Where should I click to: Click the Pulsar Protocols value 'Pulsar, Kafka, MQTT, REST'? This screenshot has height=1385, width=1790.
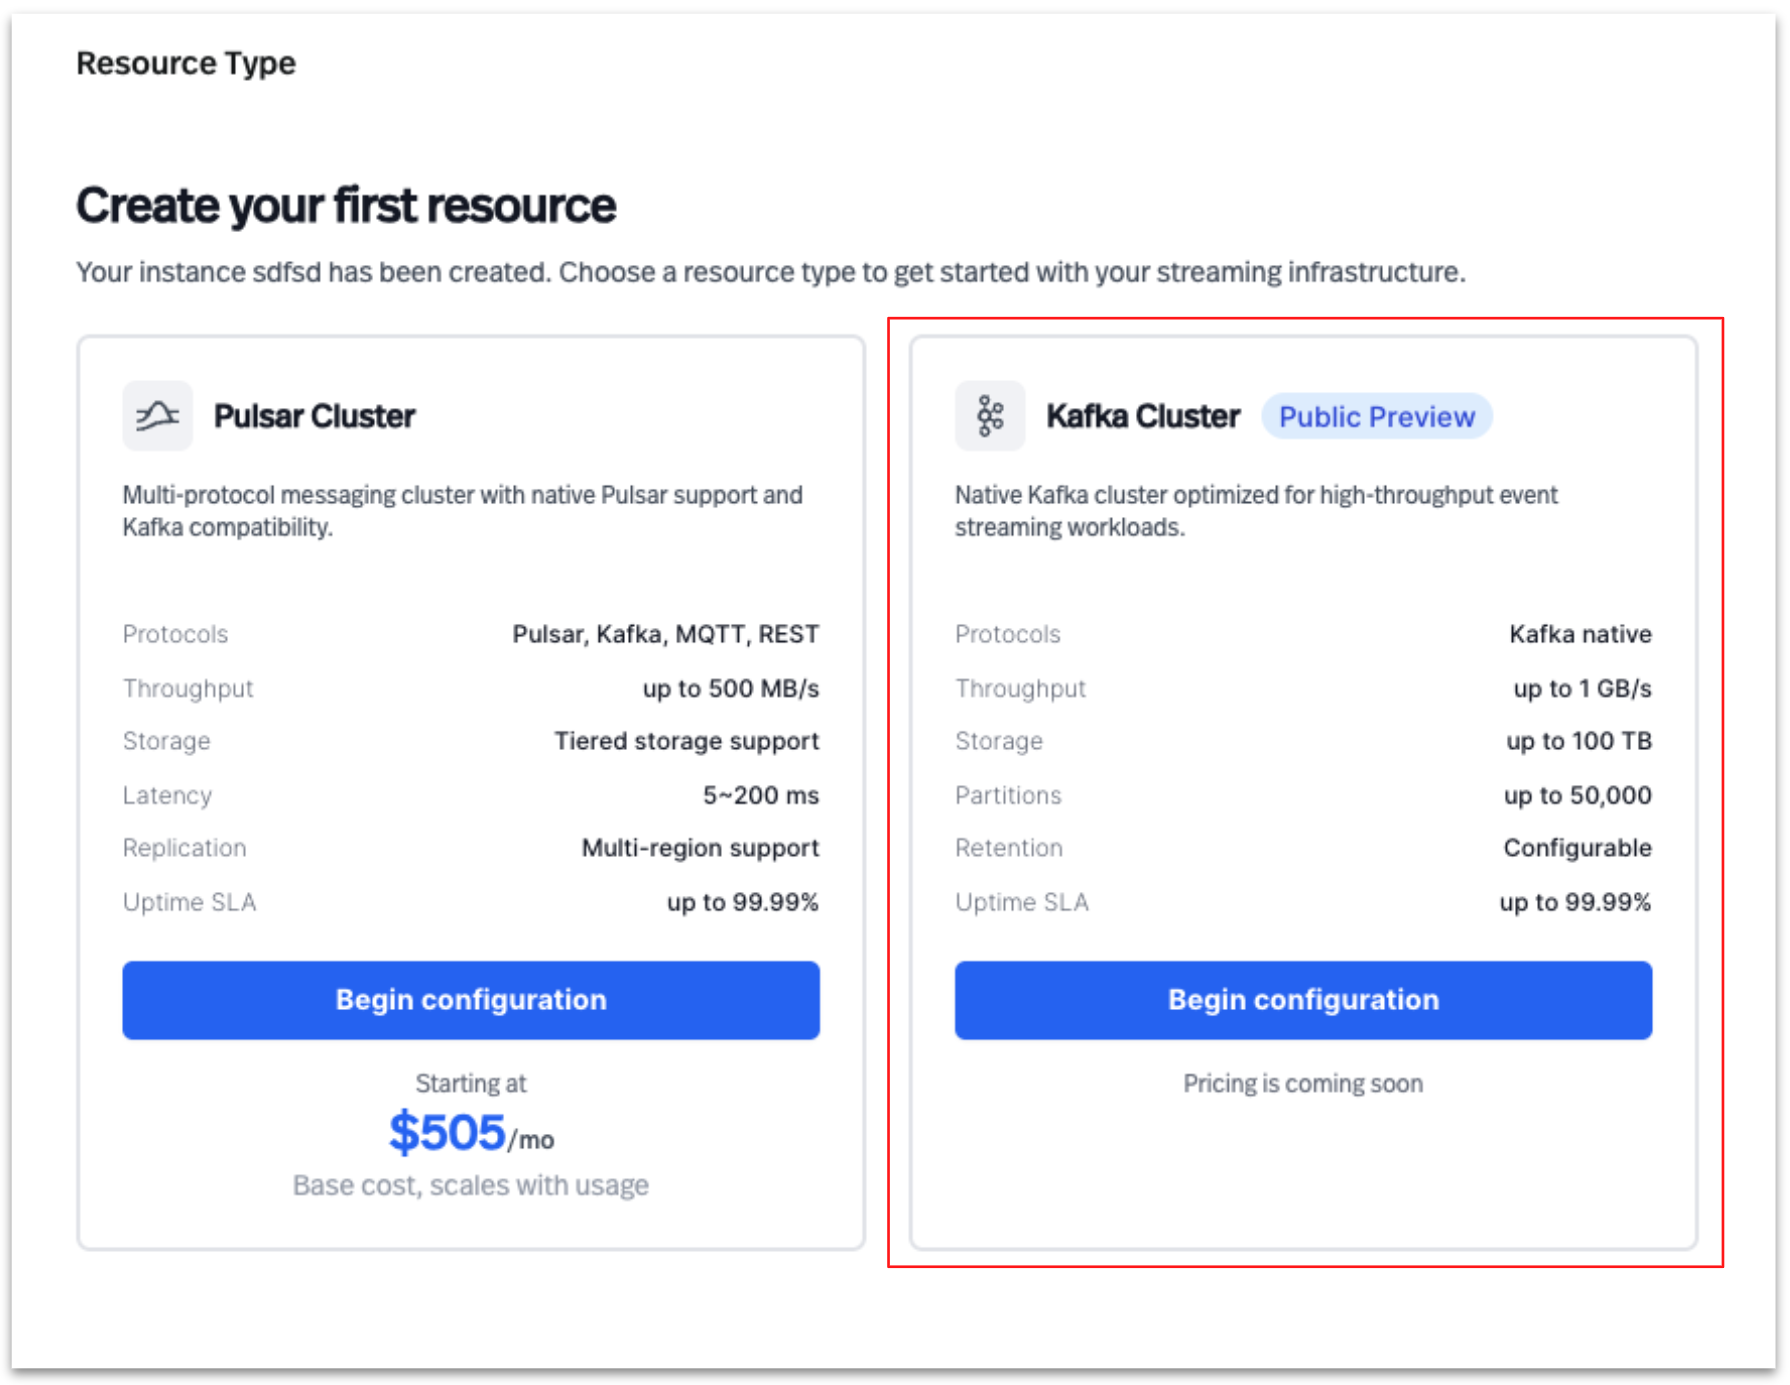pyautogui.click(x=665, y=634)
